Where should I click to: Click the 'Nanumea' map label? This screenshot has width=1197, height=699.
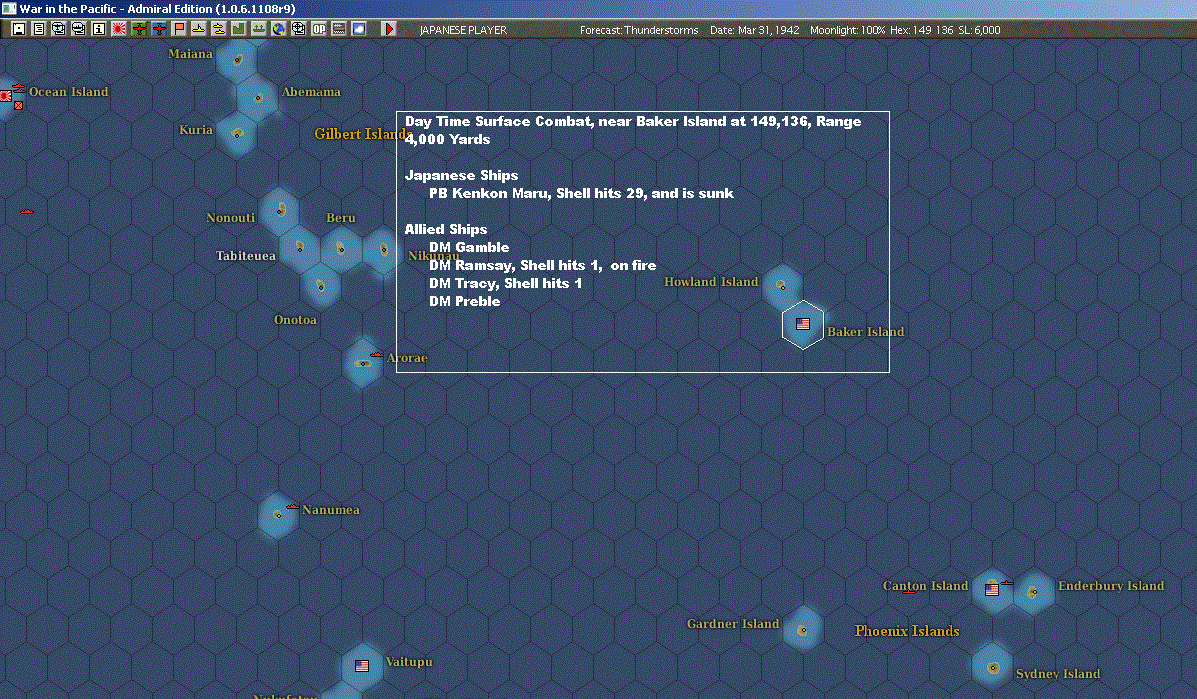[331, 510]
